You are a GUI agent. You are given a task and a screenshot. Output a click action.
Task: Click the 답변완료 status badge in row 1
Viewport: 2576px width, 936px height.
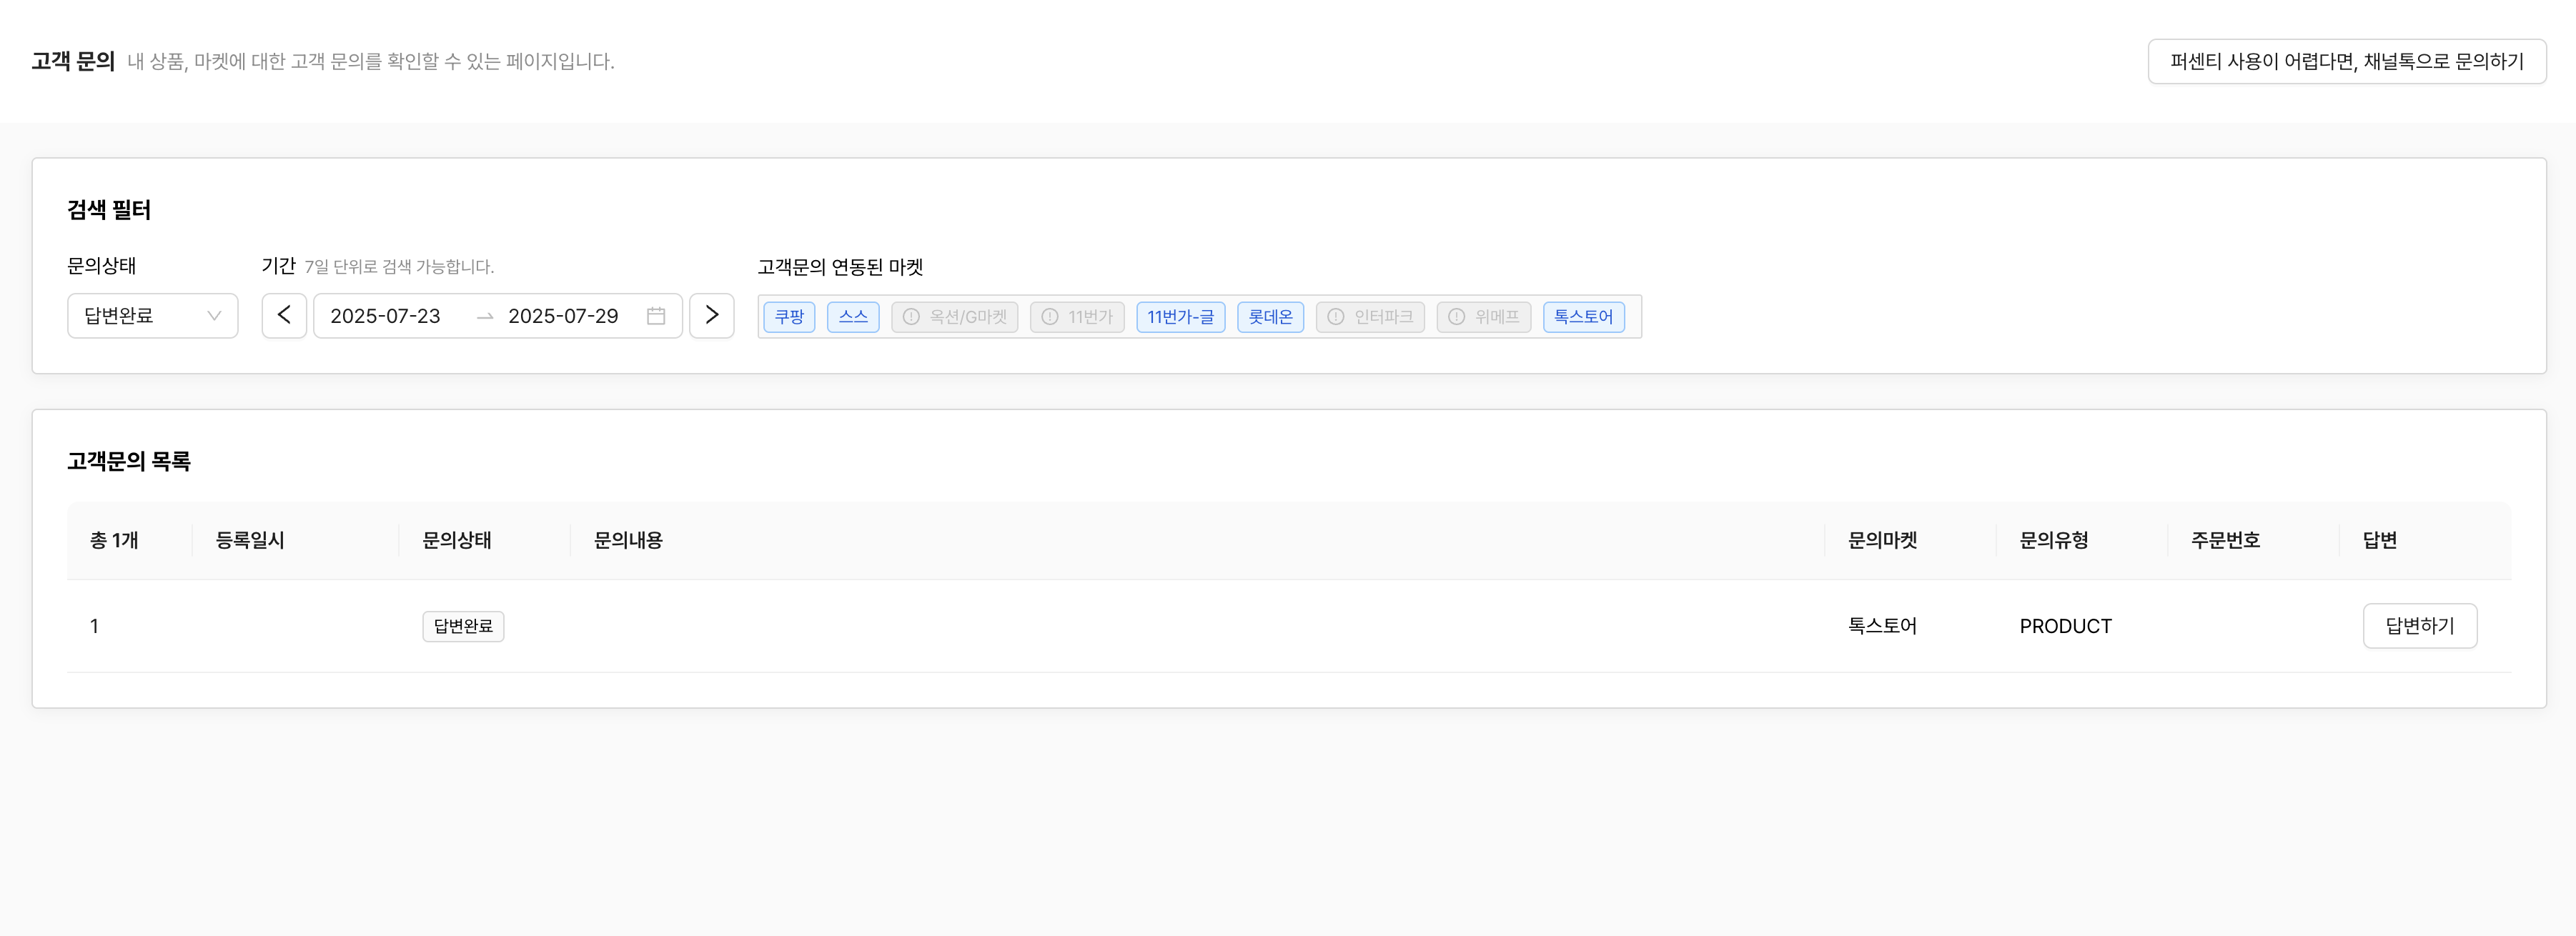[463, 626]
